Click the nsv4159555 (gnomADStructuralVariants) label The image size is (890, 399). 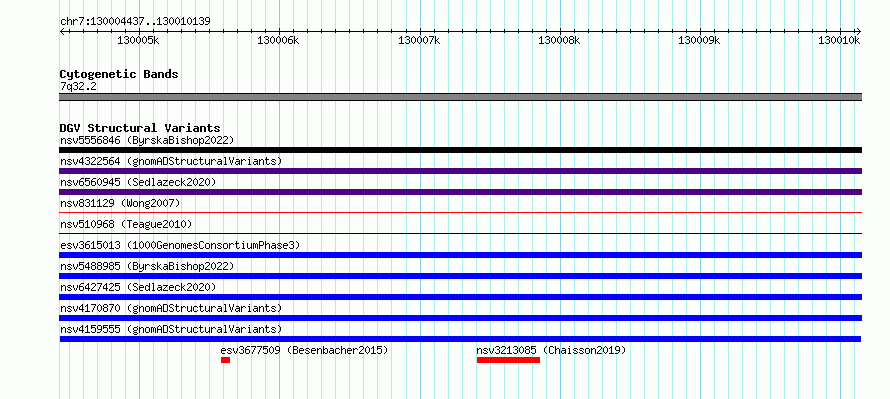click(171, 329)
